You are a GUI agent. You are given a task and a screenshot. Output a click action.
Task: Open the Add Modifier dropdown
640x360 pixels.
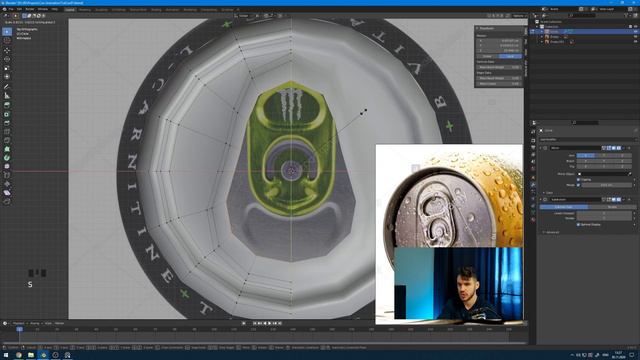click(x=587, y=140)
